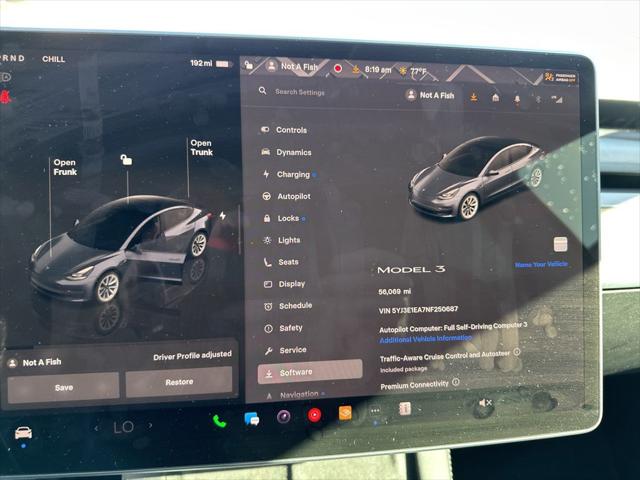Tap the PRND gear indicator

click(x=13, y=58)
